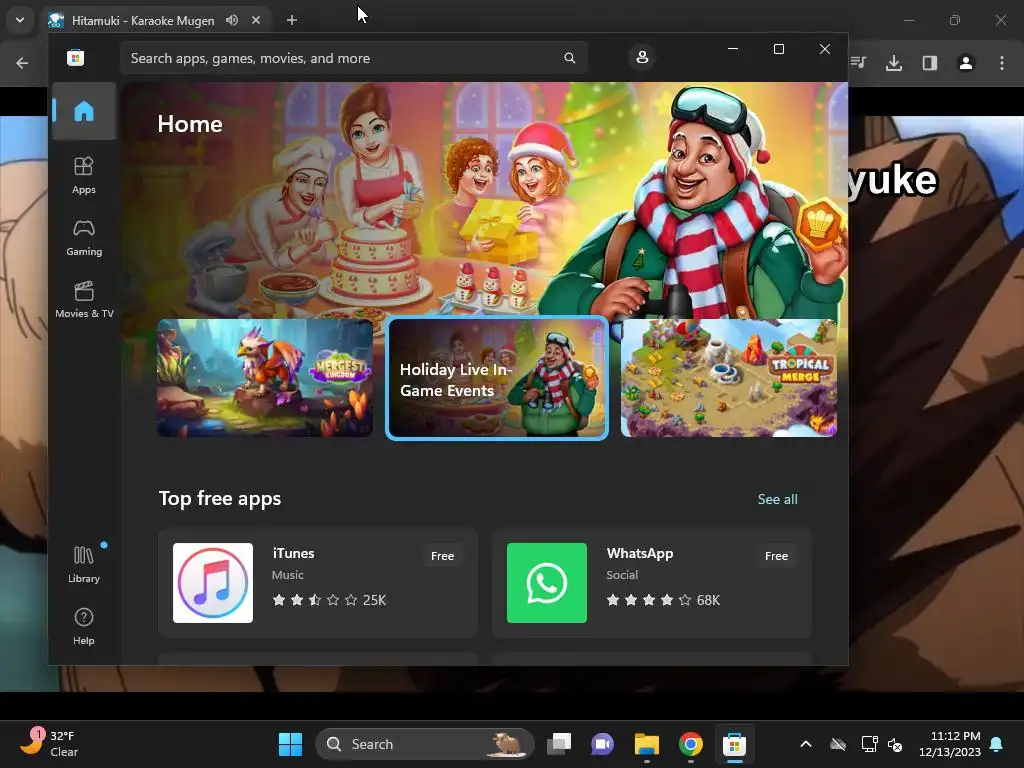Click the iTunes star rating 25K
The height and width of the screenshot is (768, 1024).
329,600
